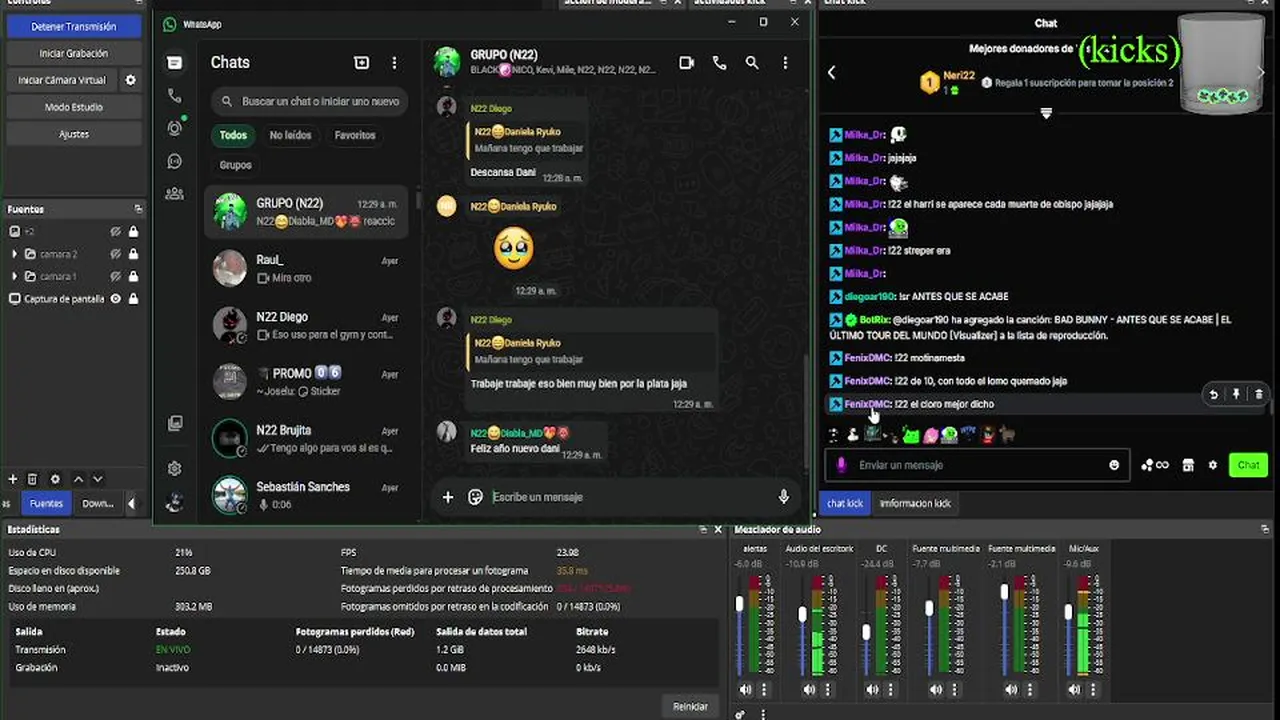Switch to the informacion kick tab
The width and height of the screenshot is (1280, 720).
click(915, 503)
